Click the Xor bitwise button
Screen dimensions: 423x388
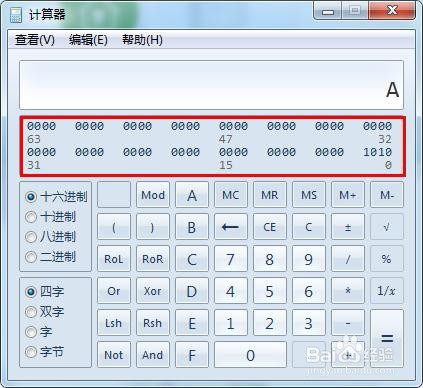click(153, 291)
